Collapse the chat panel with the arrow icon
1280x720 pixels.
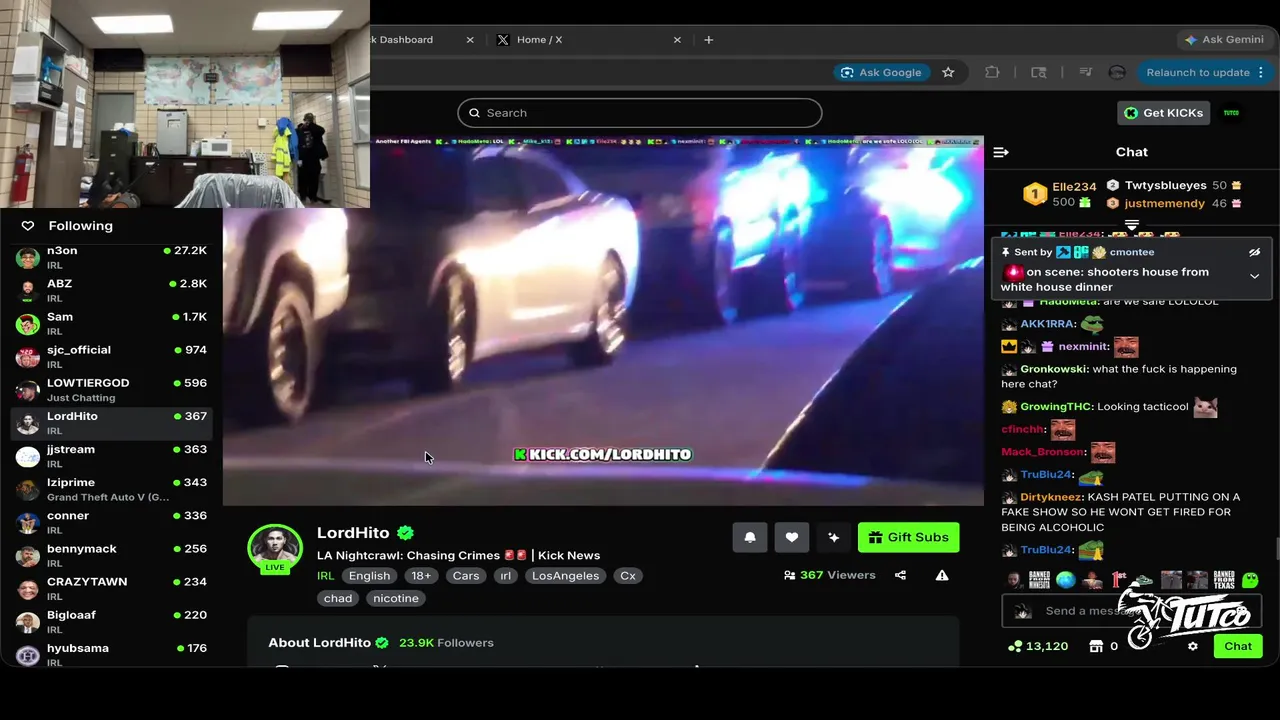tap(1001, 152)
